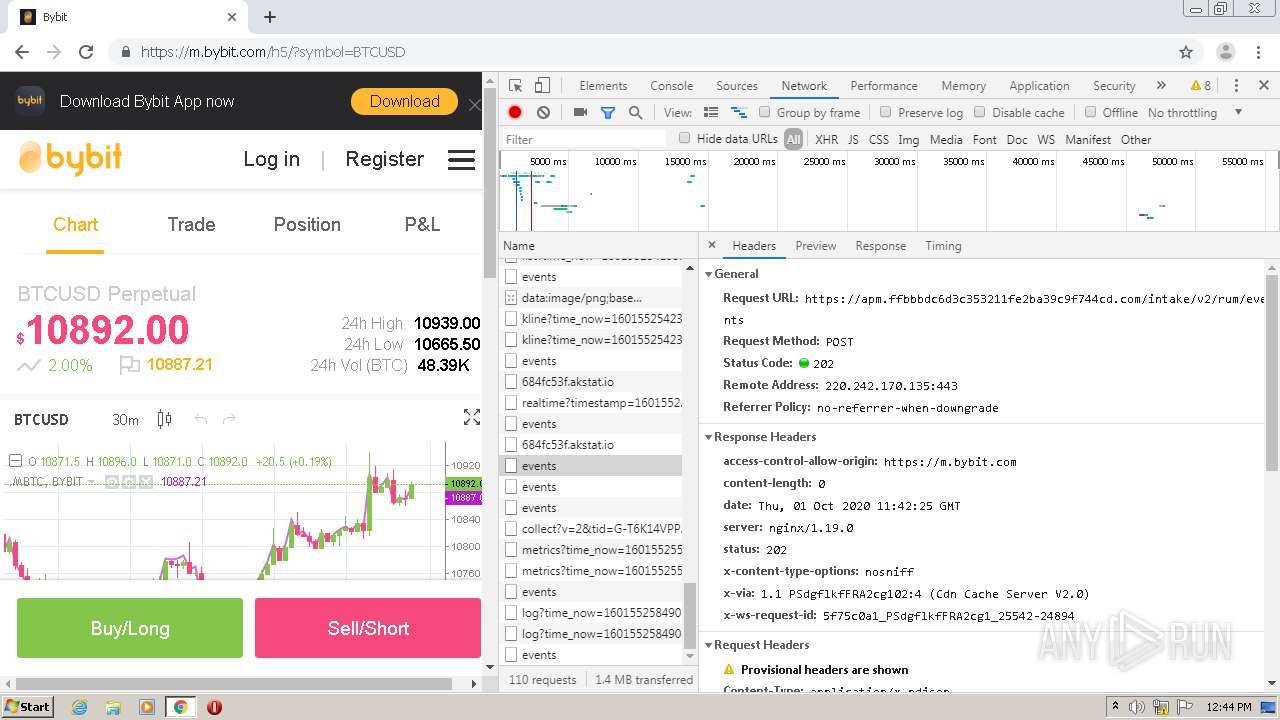Open Internet Explorer from taskbar
Image resolution: width=1280 pixels, height=720 pixels.
79,707
